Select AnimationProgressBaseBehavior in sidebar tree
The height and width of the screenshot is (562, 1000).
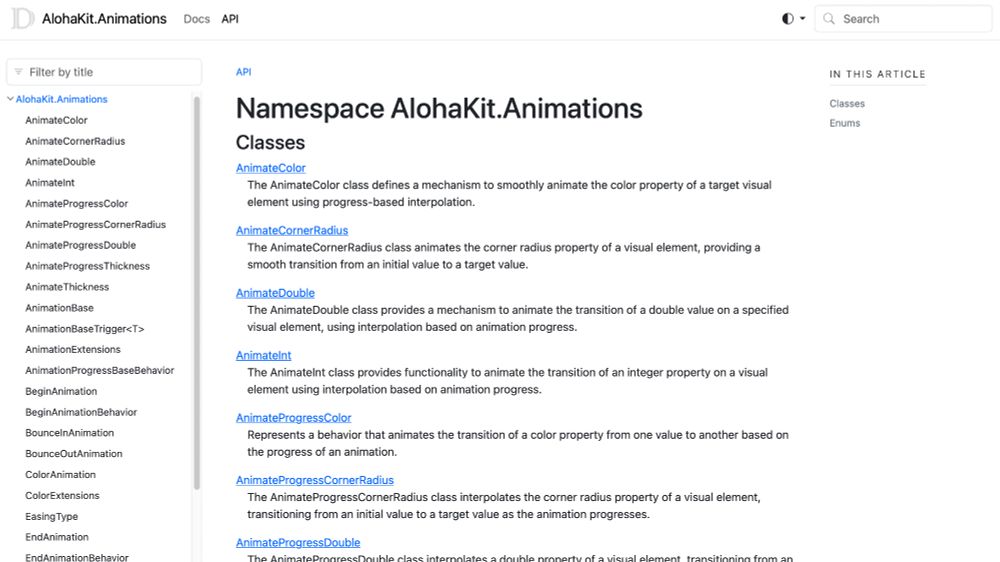(x=99, y=370)
